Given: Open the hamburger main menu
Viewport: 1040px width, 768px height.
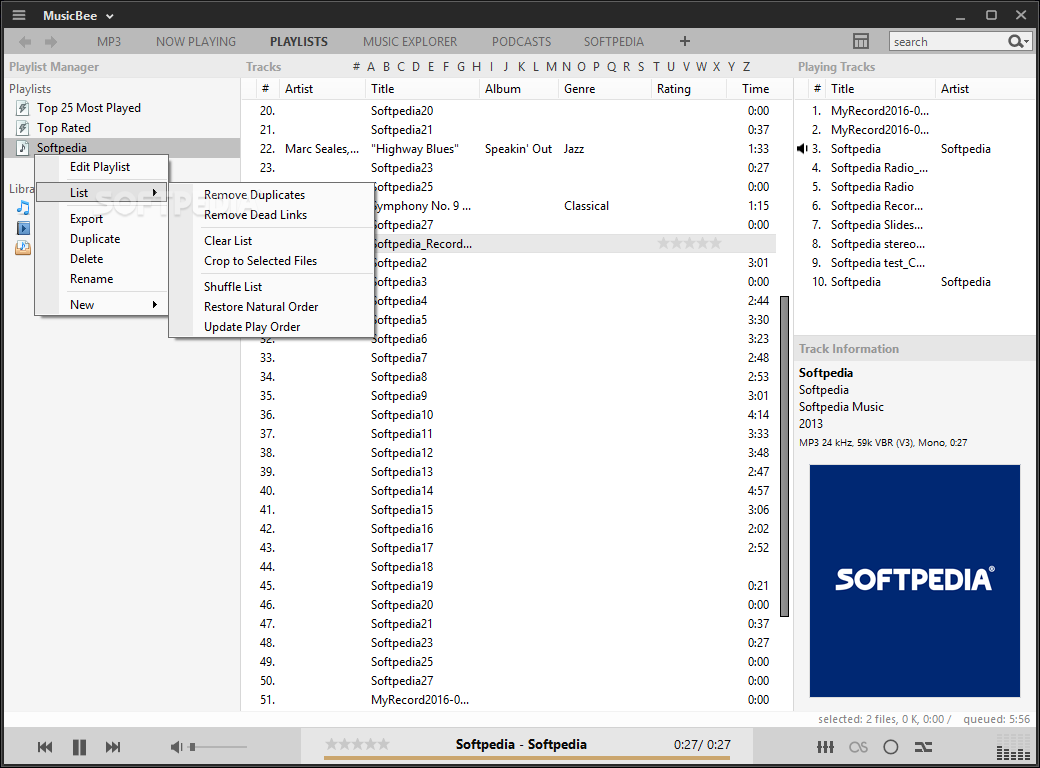Looking at the screenshot, I should point(19,15).
